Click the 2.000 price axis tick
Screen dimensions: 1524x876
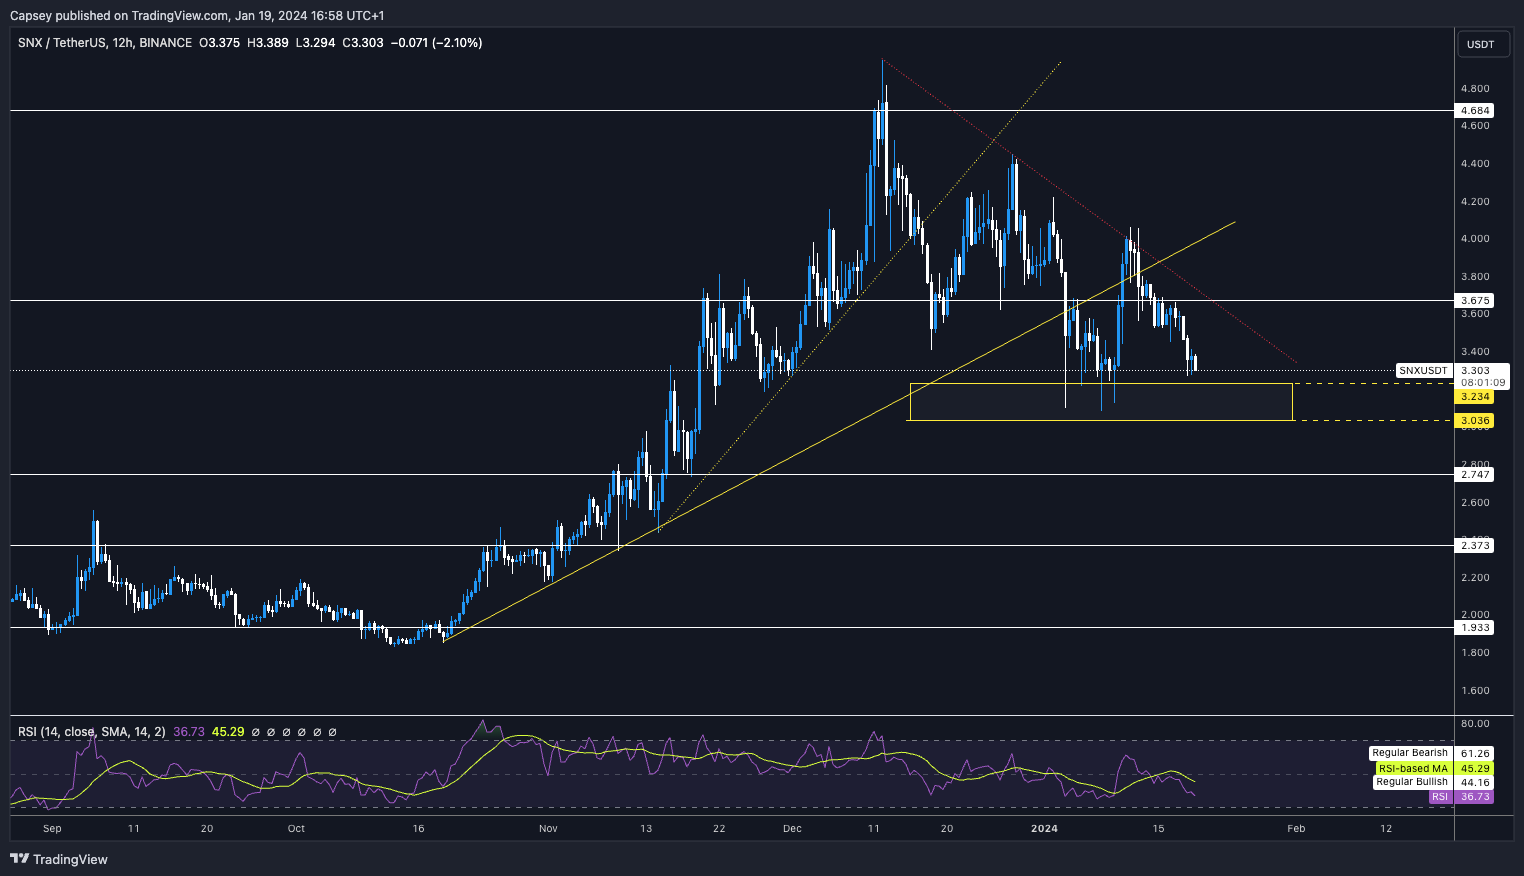pyautogui.click(x=1476, y=615)
